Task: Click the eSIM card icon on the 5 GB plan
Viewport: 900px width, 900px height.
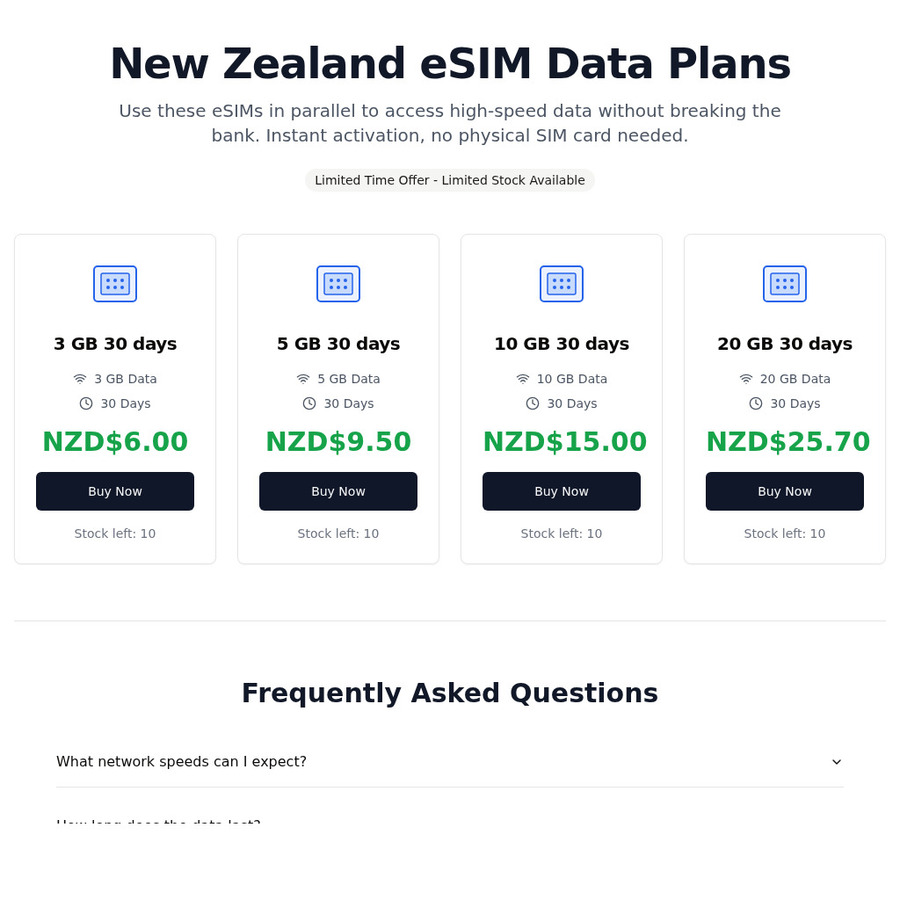Action: point(338,283)
